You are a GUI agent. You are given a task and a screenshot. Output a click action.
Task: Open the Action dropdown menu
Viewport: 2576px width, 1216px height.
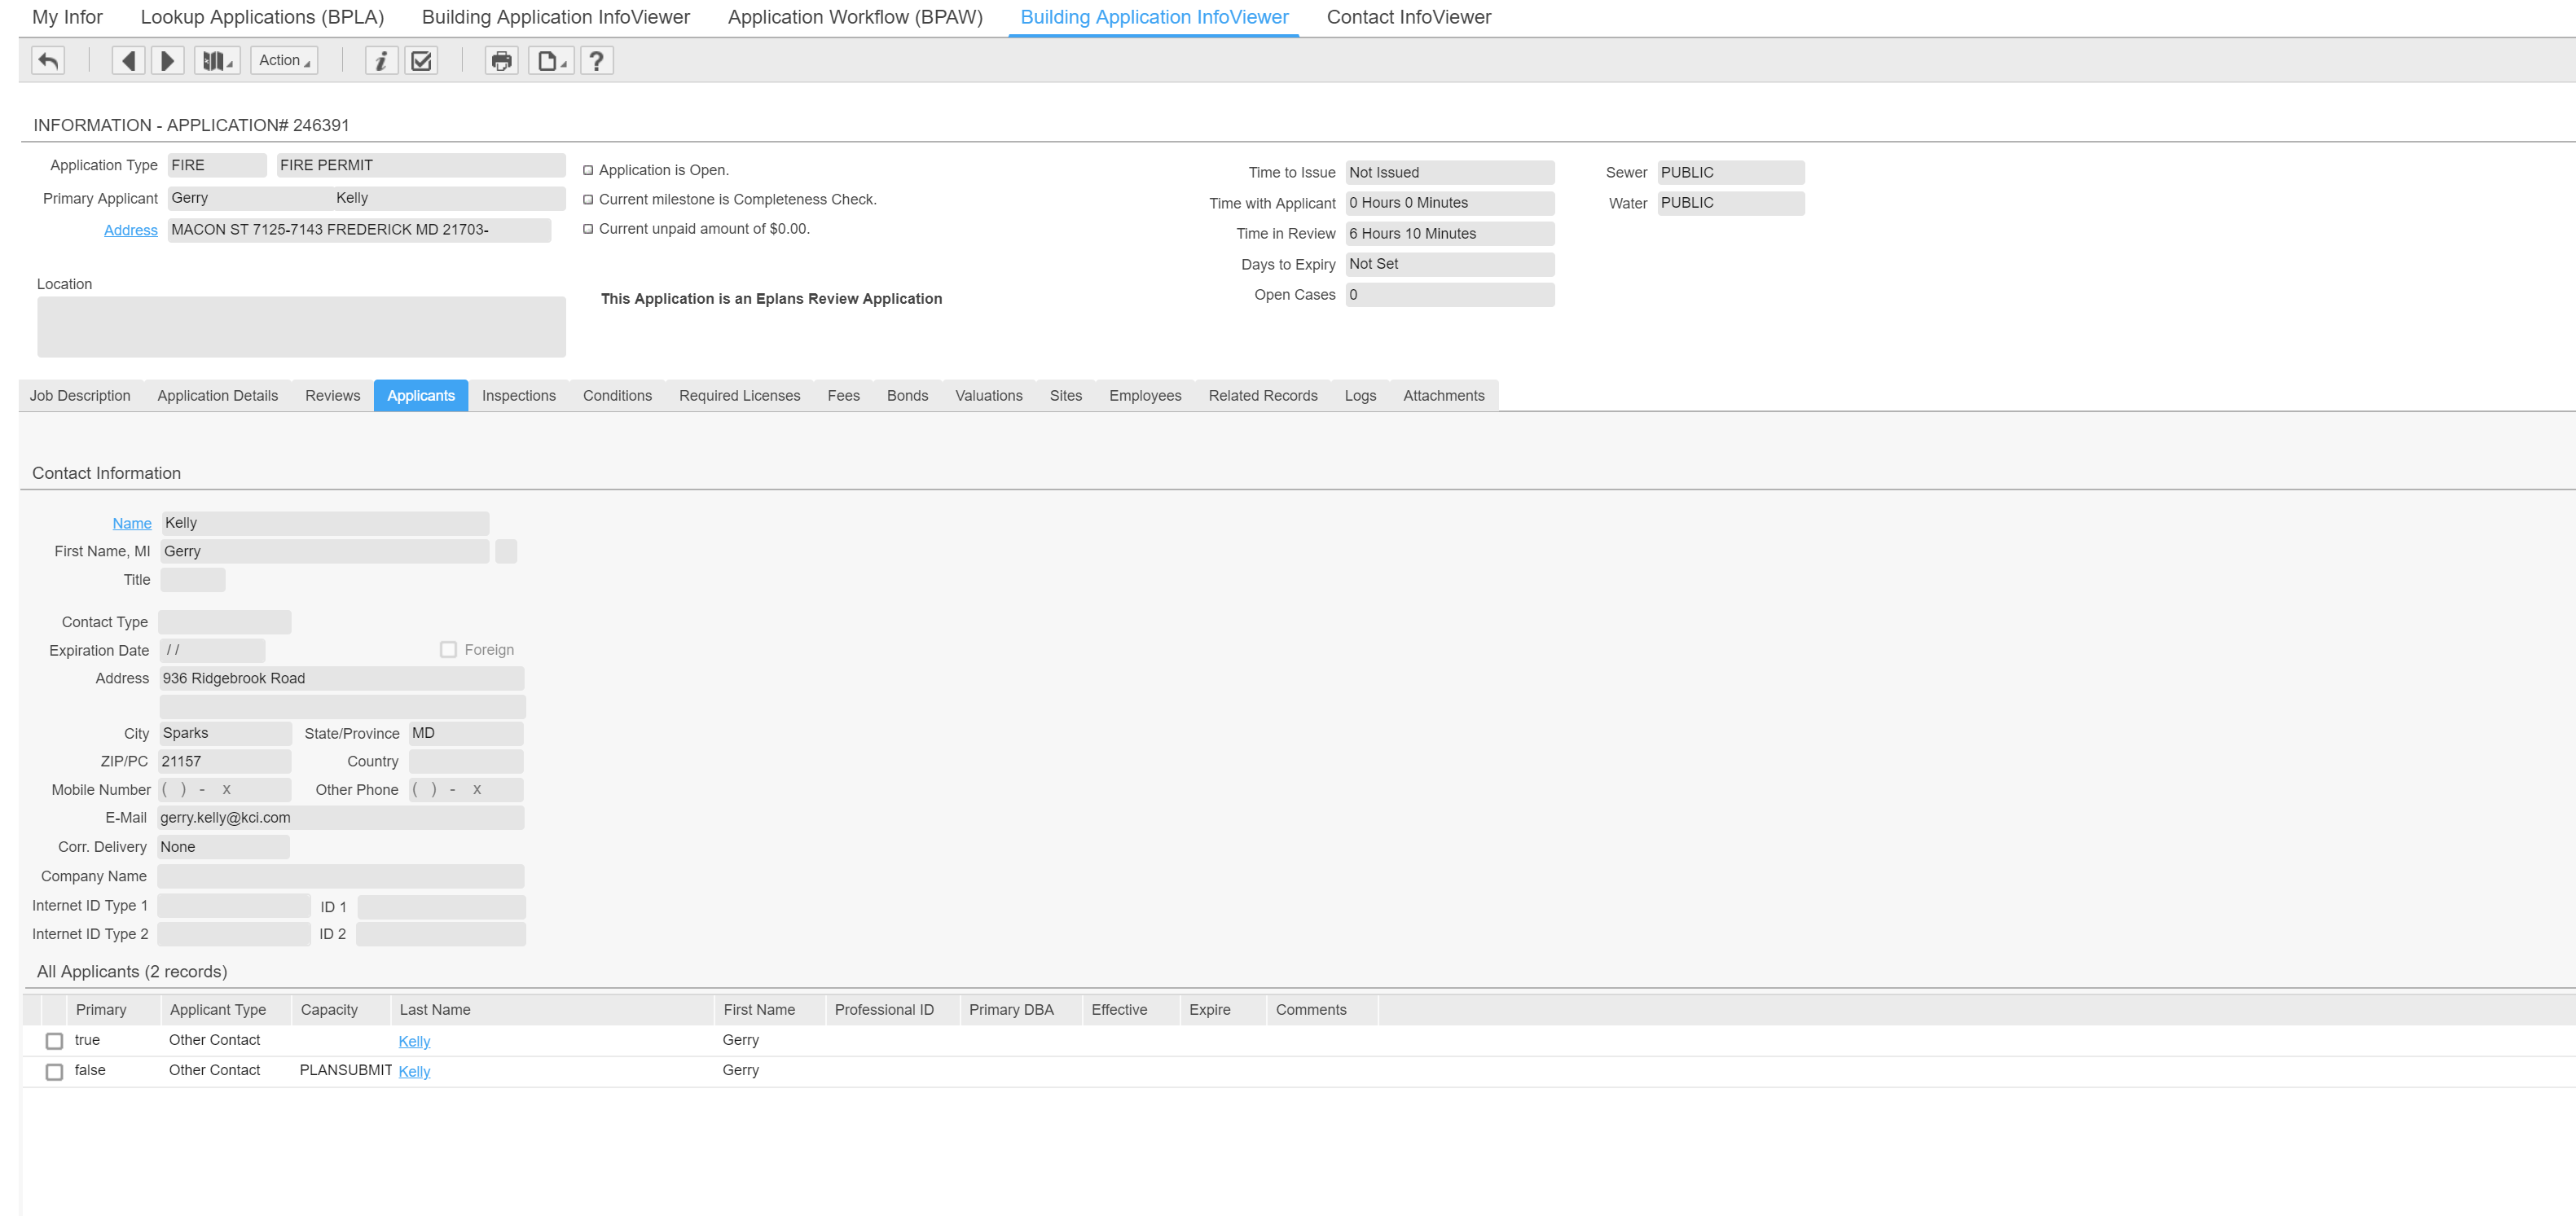(x=284, y=61)
